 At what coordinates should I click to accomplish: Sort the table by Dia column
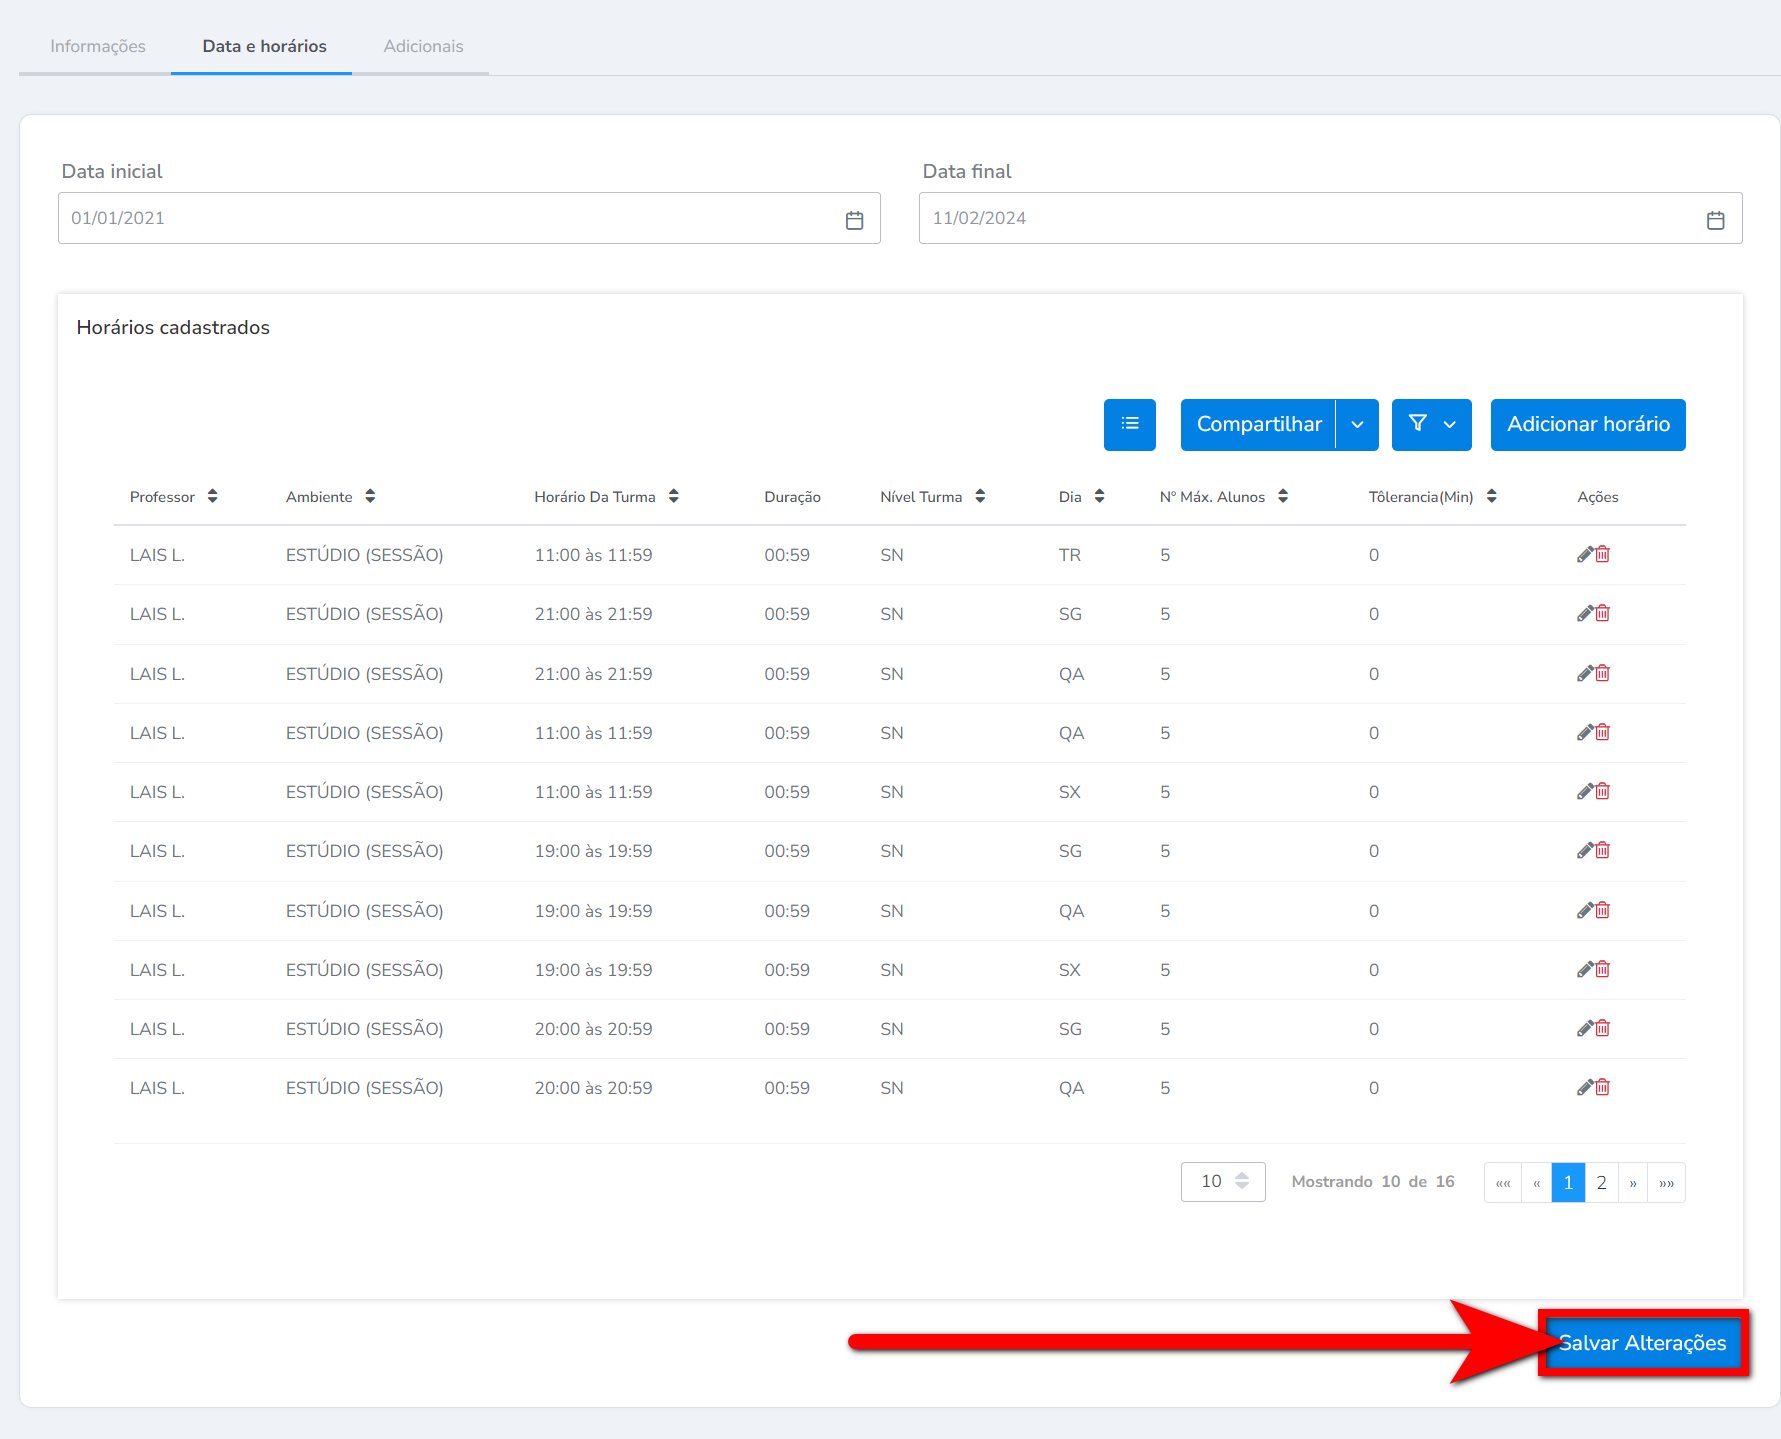coord(1099,496)
